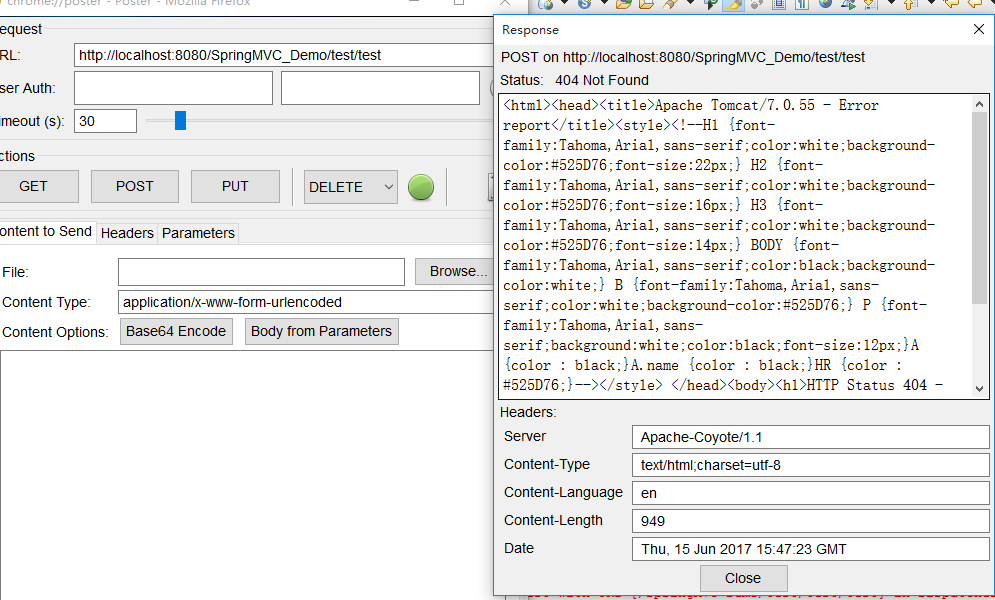Click the blue S icon in top toolbar
This screenshot has height=600, width=995.
pyautogui.click(x=583, y=5)
